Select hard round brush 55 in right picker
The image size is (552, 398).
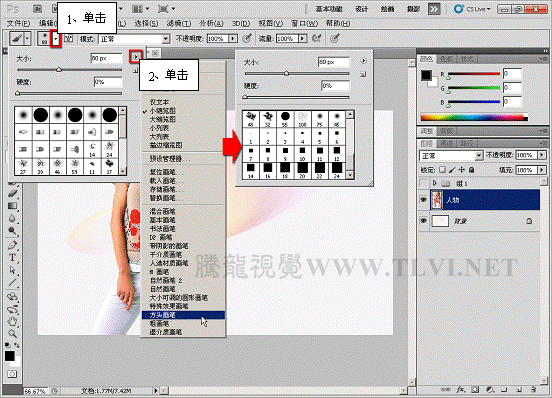coord(285,119)
